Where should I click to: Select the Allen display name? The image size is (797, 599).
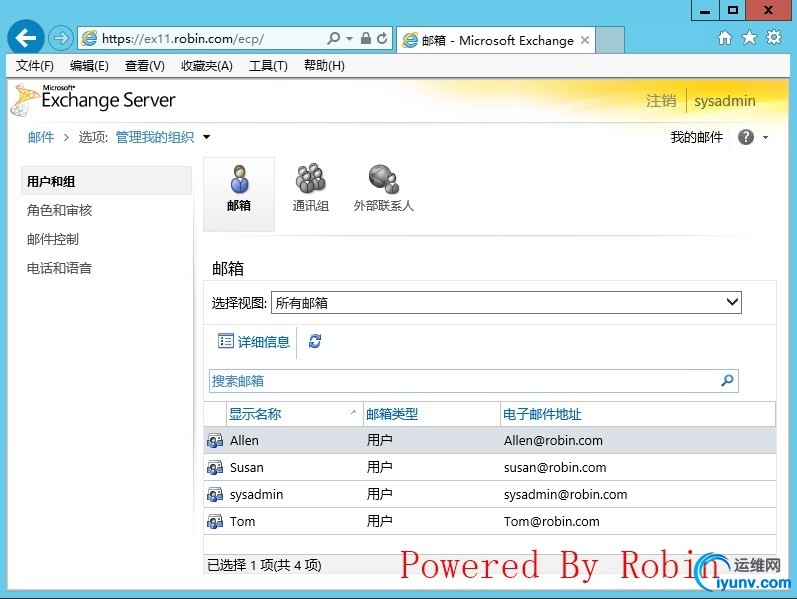tap(244, 440)
